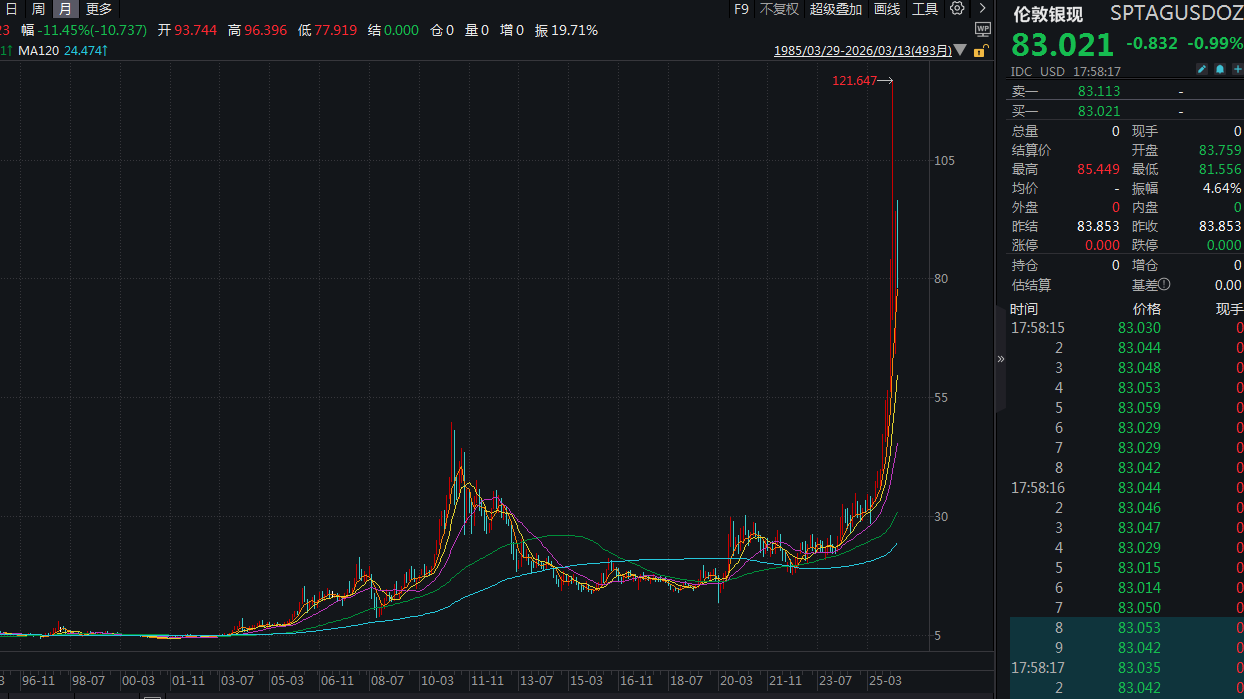Viewport: 1244px width, 699px height.
Task: Collapse the right quote panel with double arrow
Action: pos(1000,358)
